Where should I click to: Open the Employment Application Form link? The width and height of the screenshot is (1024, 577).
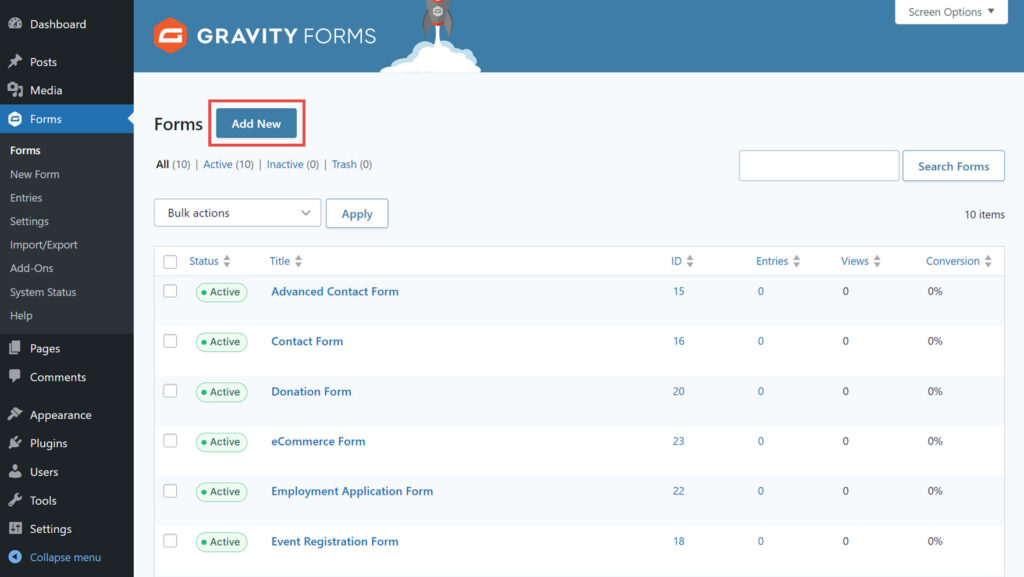351,491
